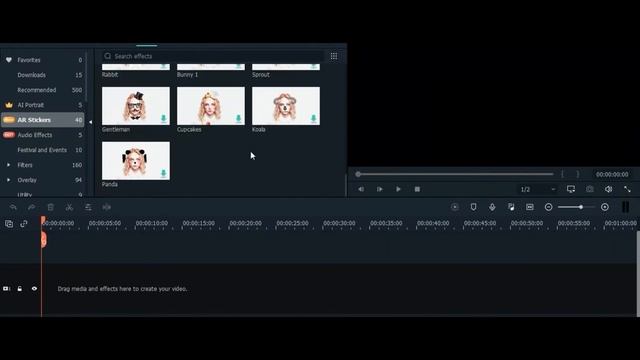Image resolution: width=640 pixels, height=360 pixels.
Task: Click the audio waveform icon
Action: (x=107, y=207)
